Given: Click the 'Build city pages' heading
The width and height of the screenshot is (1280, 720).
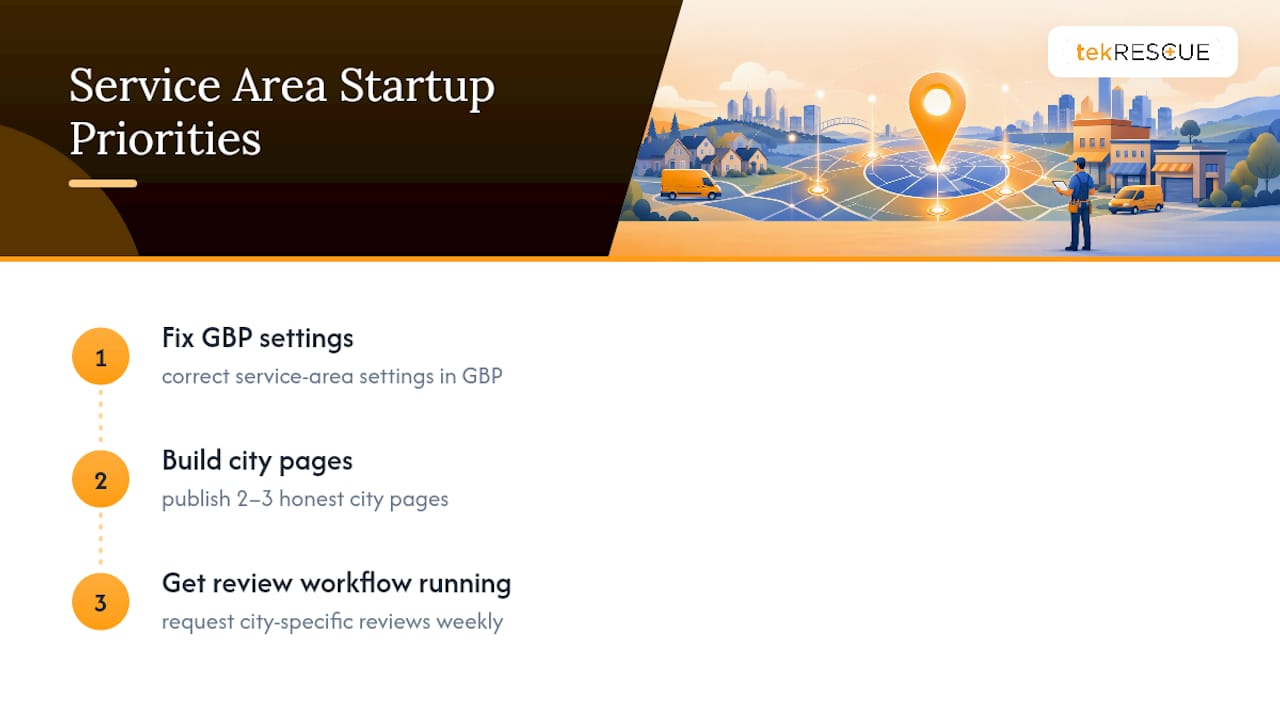Looking at the screenshot, I should coord(257,461).
